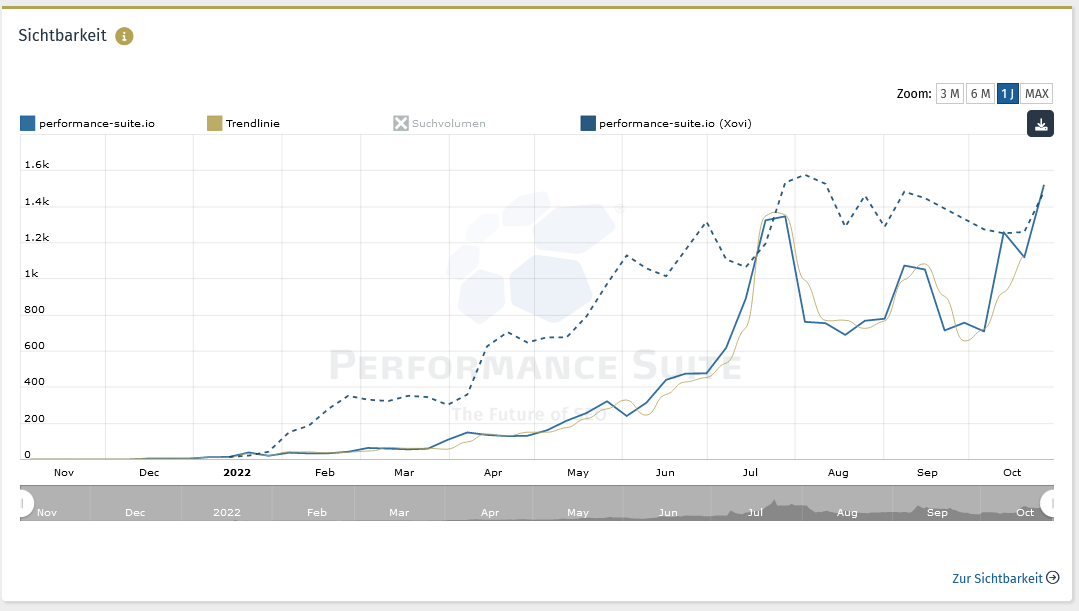Set zoom to MAX
Viewport: 1079px width, 611px height.
coord(1036,94)
